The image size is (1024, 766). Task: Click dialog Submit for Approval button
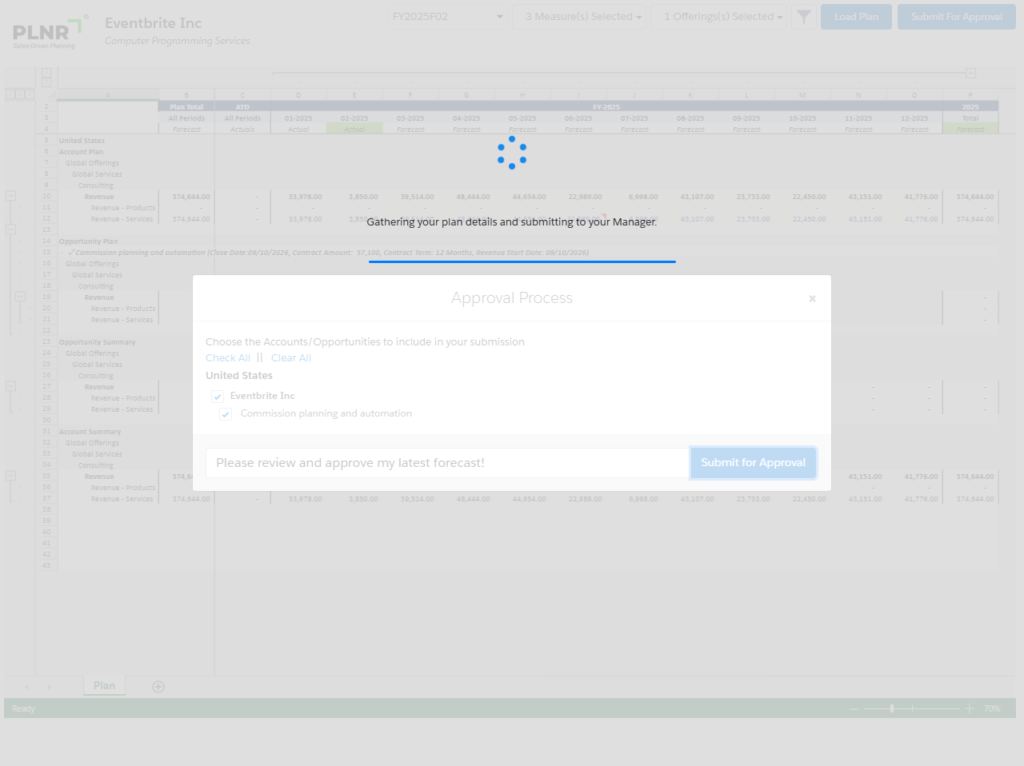753,462
